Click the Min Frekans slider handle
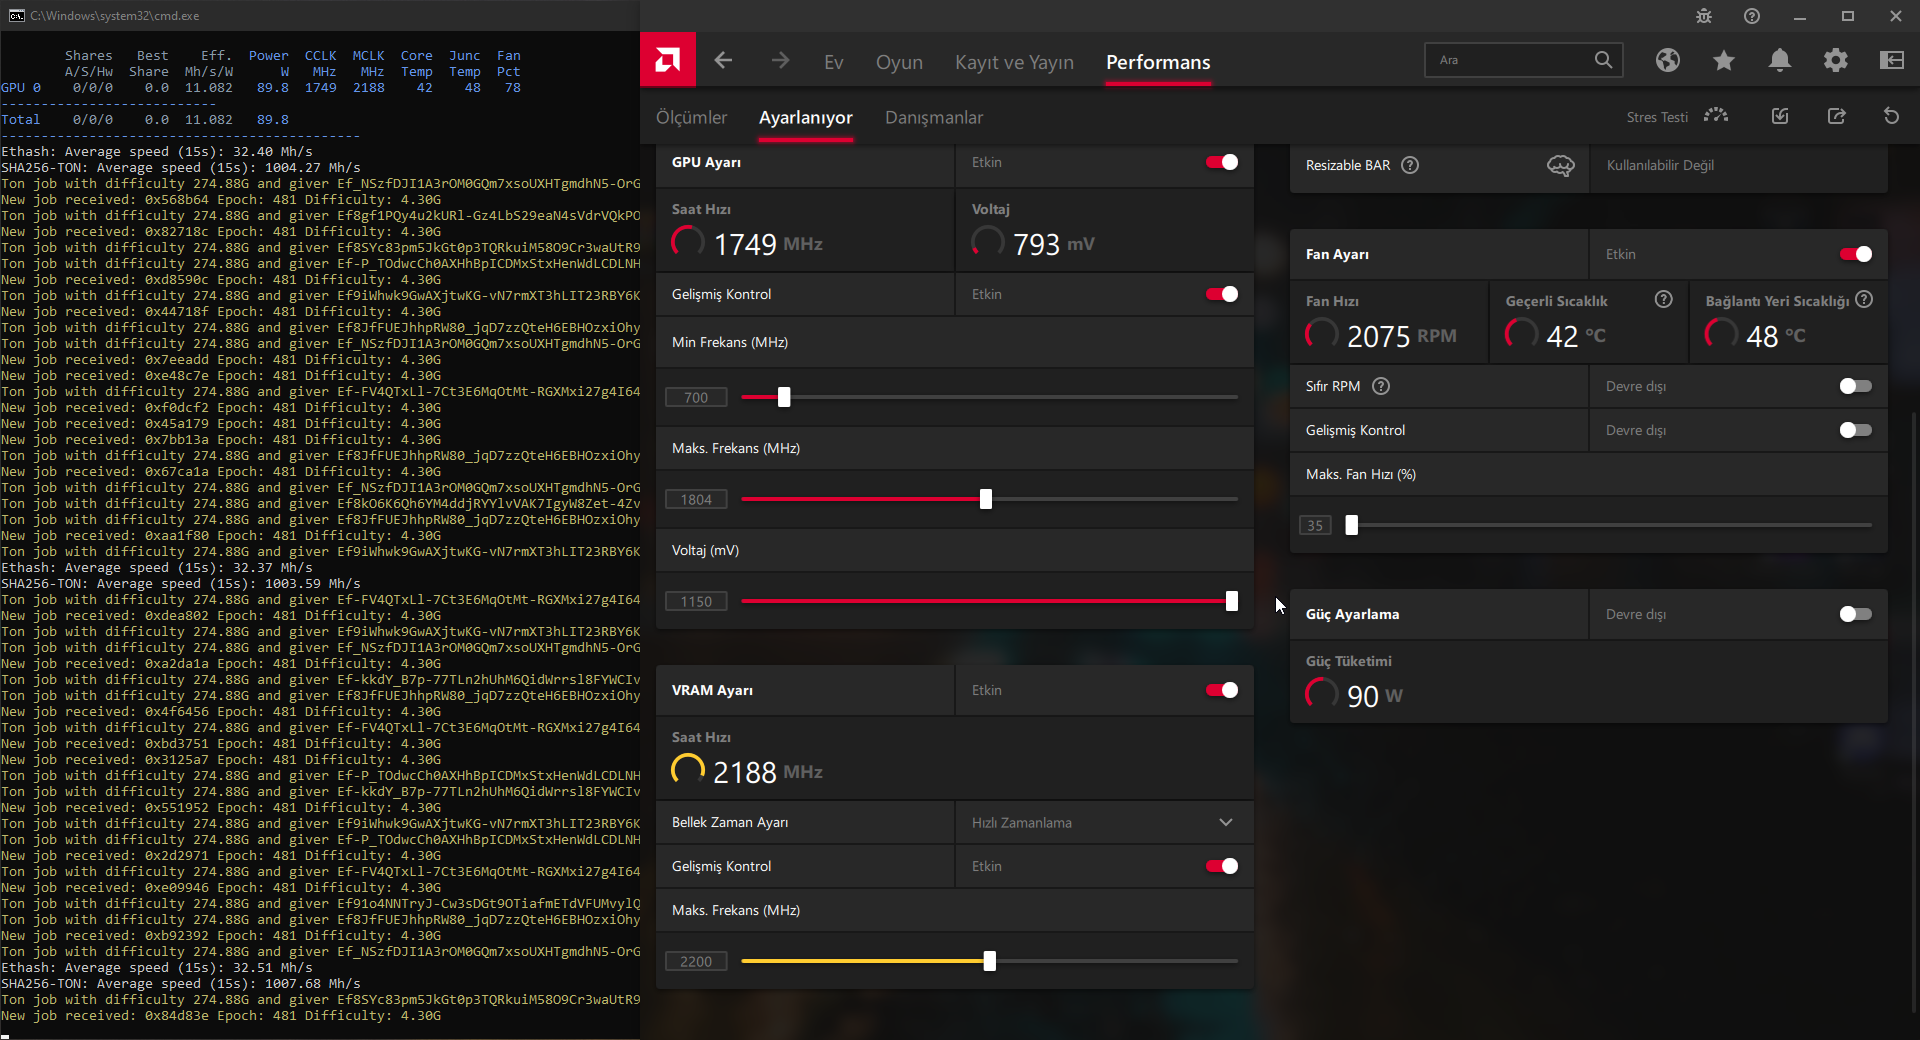Viewport: 1920px width, 1040px height. pos(784,397)
